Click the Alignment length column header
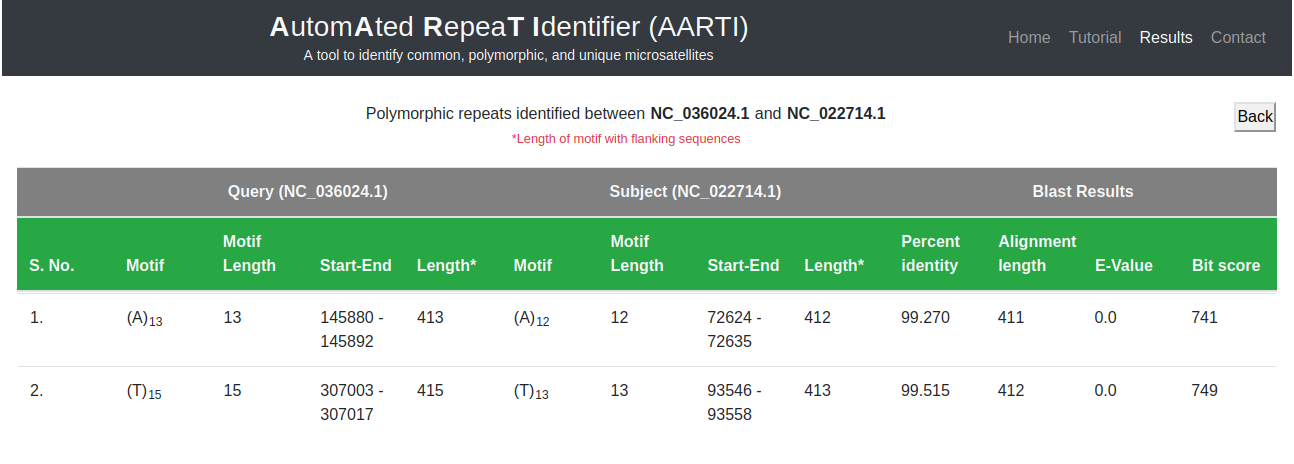 click(x=1037, y=254)
